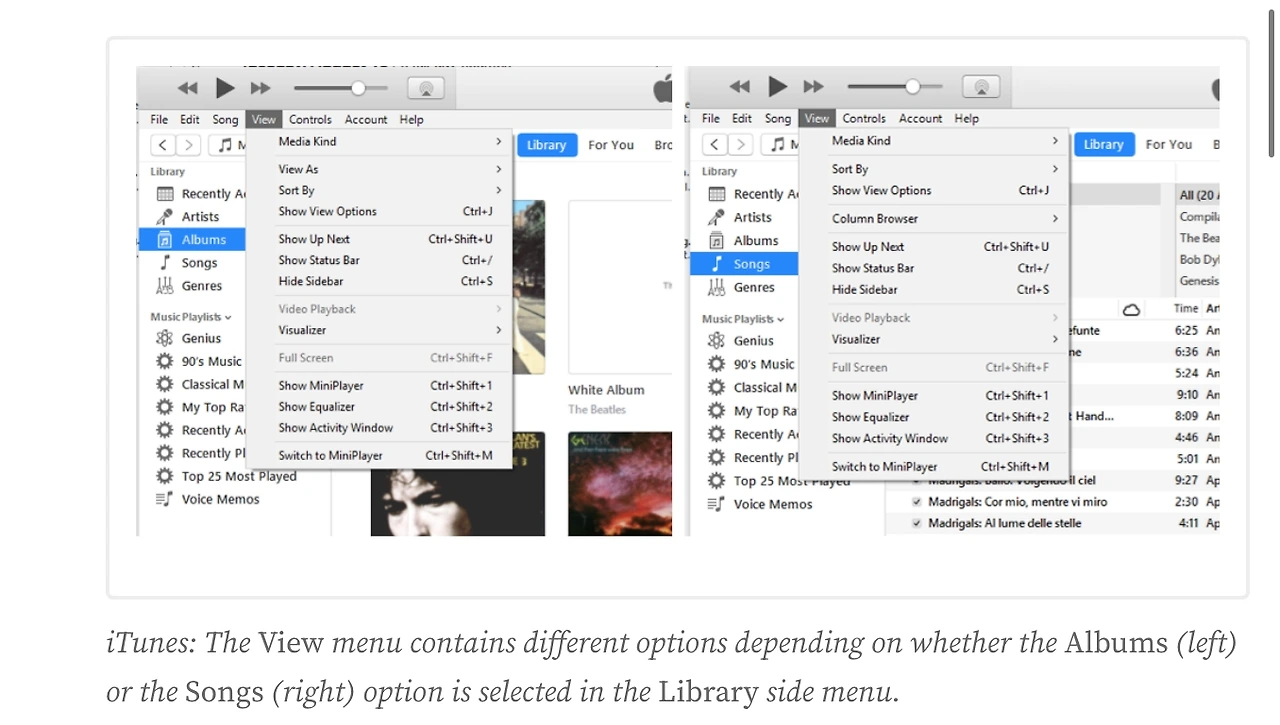Click the Library button in the right window
This screenshot has width=1280, height=725.
click(x=1103, y=144)
